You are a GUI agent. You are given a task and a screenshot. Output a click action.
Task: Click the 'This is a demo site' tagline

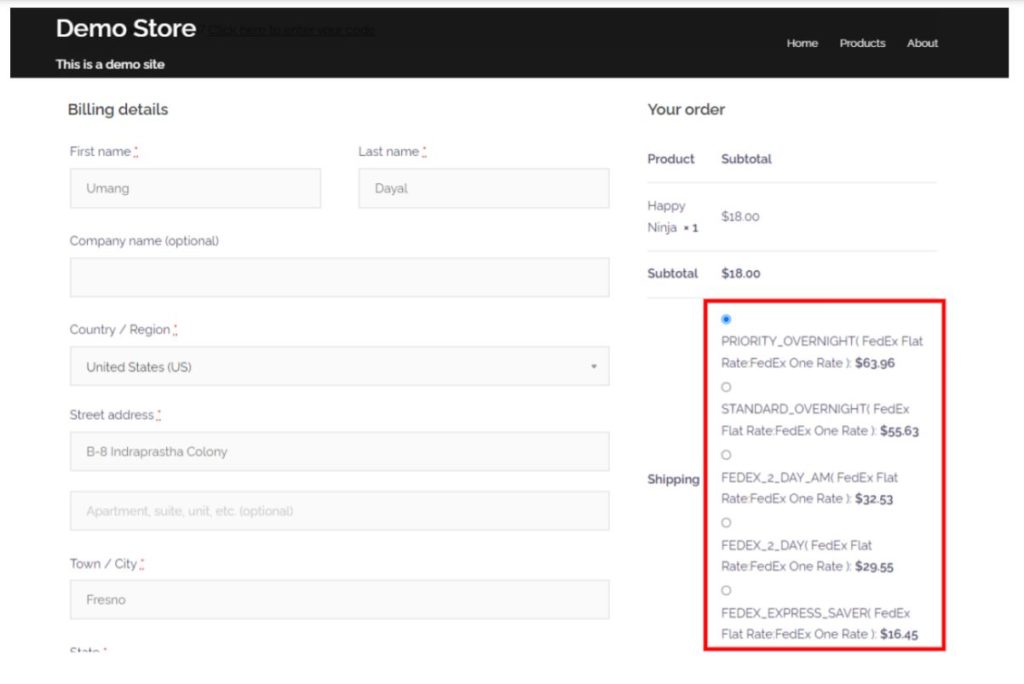[x=110, y=64]
